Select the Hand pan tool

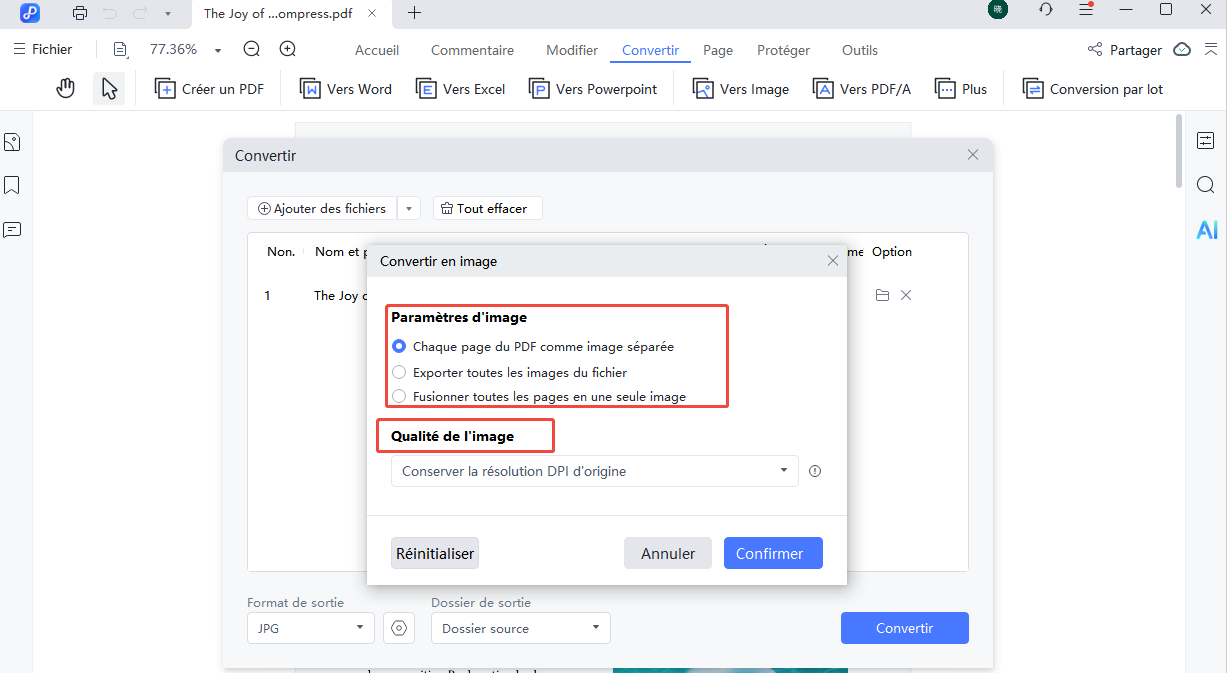(x=65, y=88)
